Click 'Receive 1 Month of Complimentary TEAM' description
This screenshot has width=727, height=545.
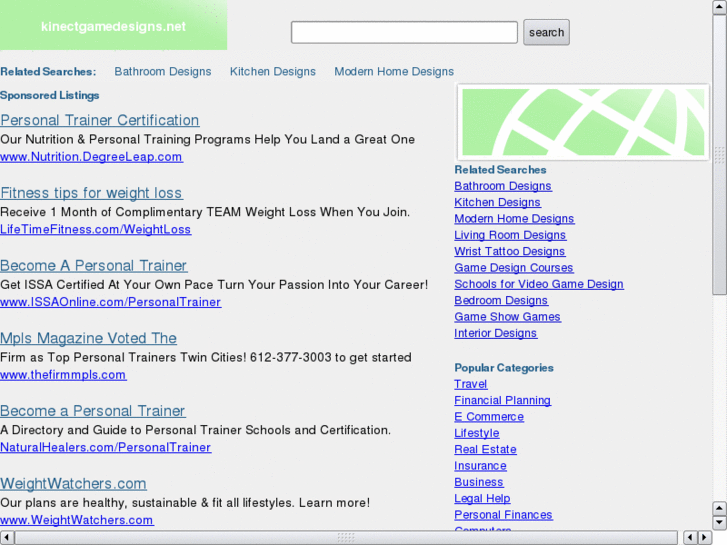coord(205,212)
